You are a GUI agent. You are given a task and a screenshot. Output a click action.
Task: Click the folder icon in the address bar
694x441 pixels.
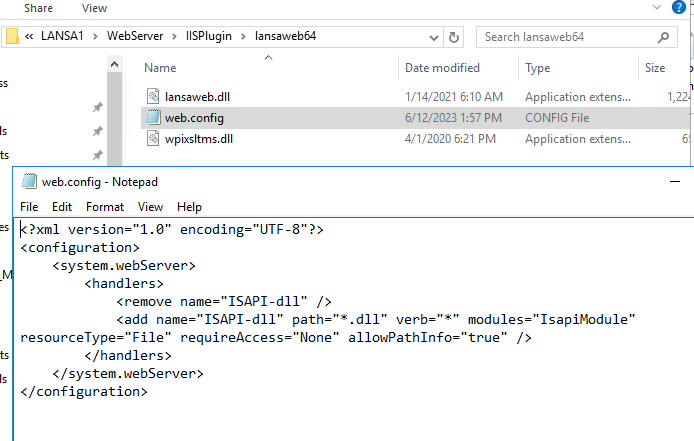click(12, 36)
